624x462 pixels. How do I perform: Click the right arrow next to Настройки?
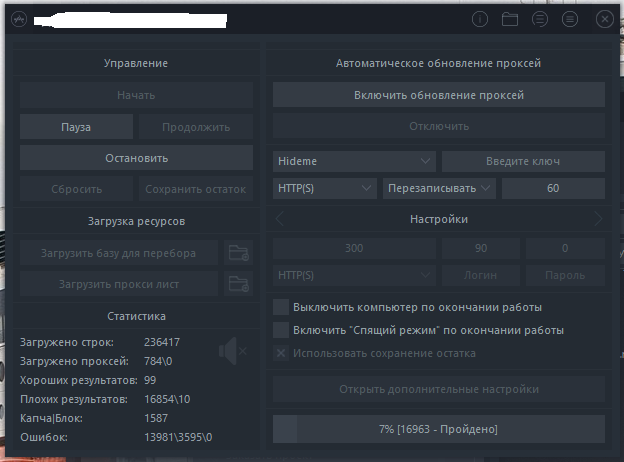pyautogui.click(x=597, y=219)
